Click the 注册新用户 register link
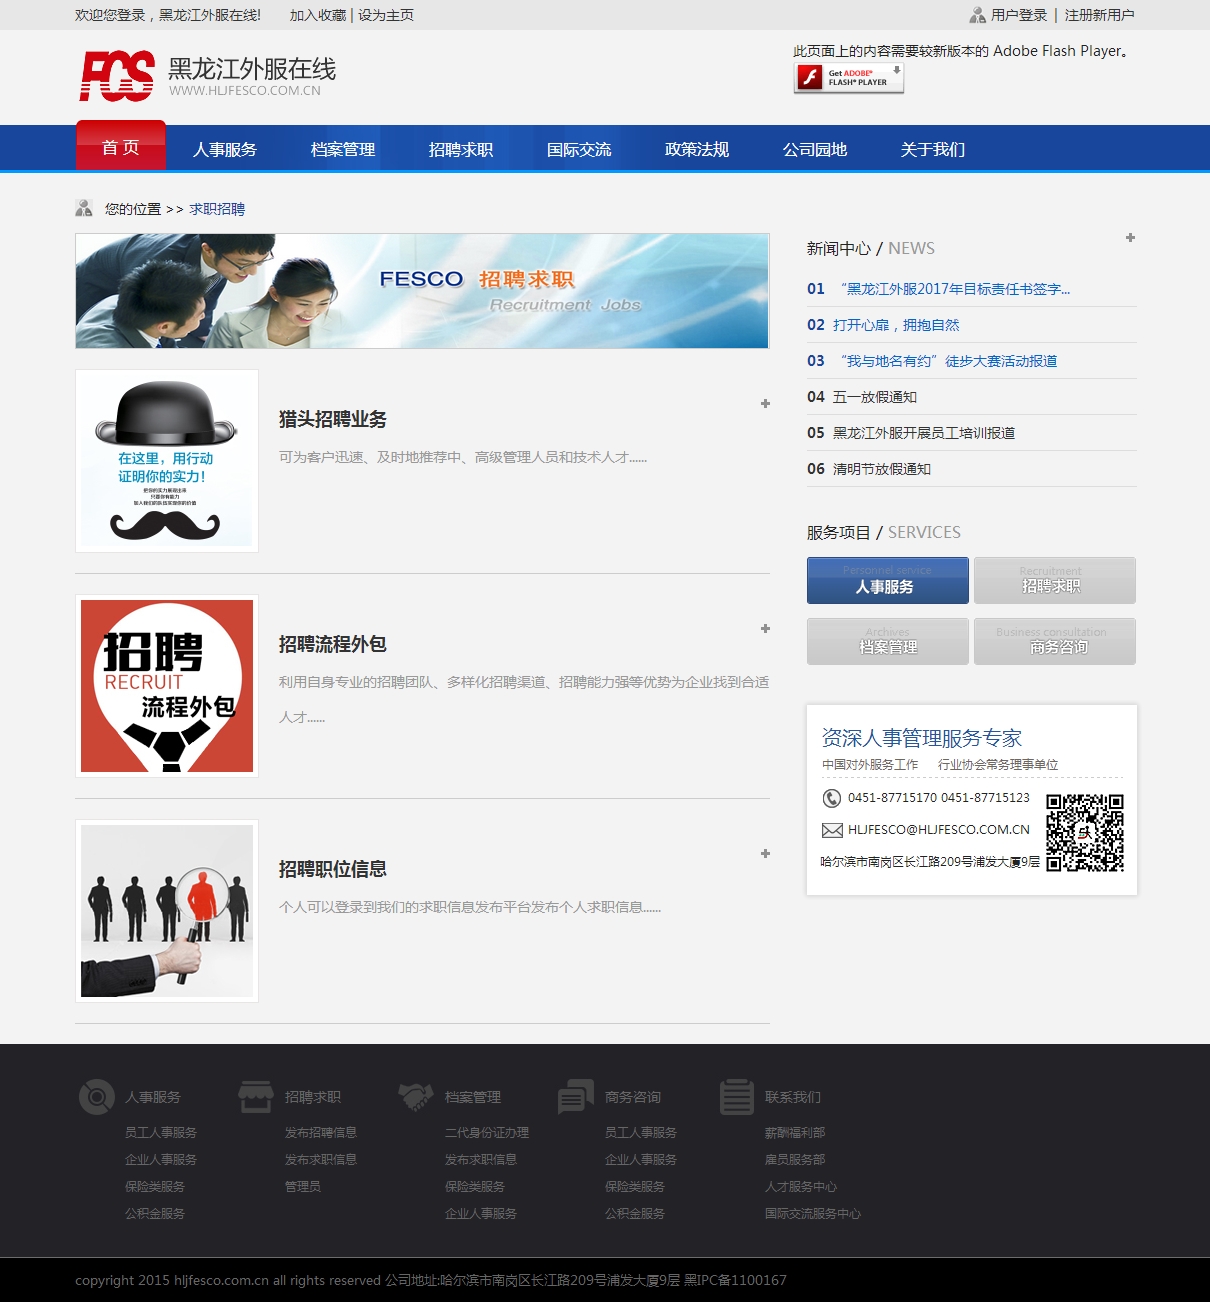Image resolution: width=1210 pixels, height=1302 pixels. point(1099,15)
